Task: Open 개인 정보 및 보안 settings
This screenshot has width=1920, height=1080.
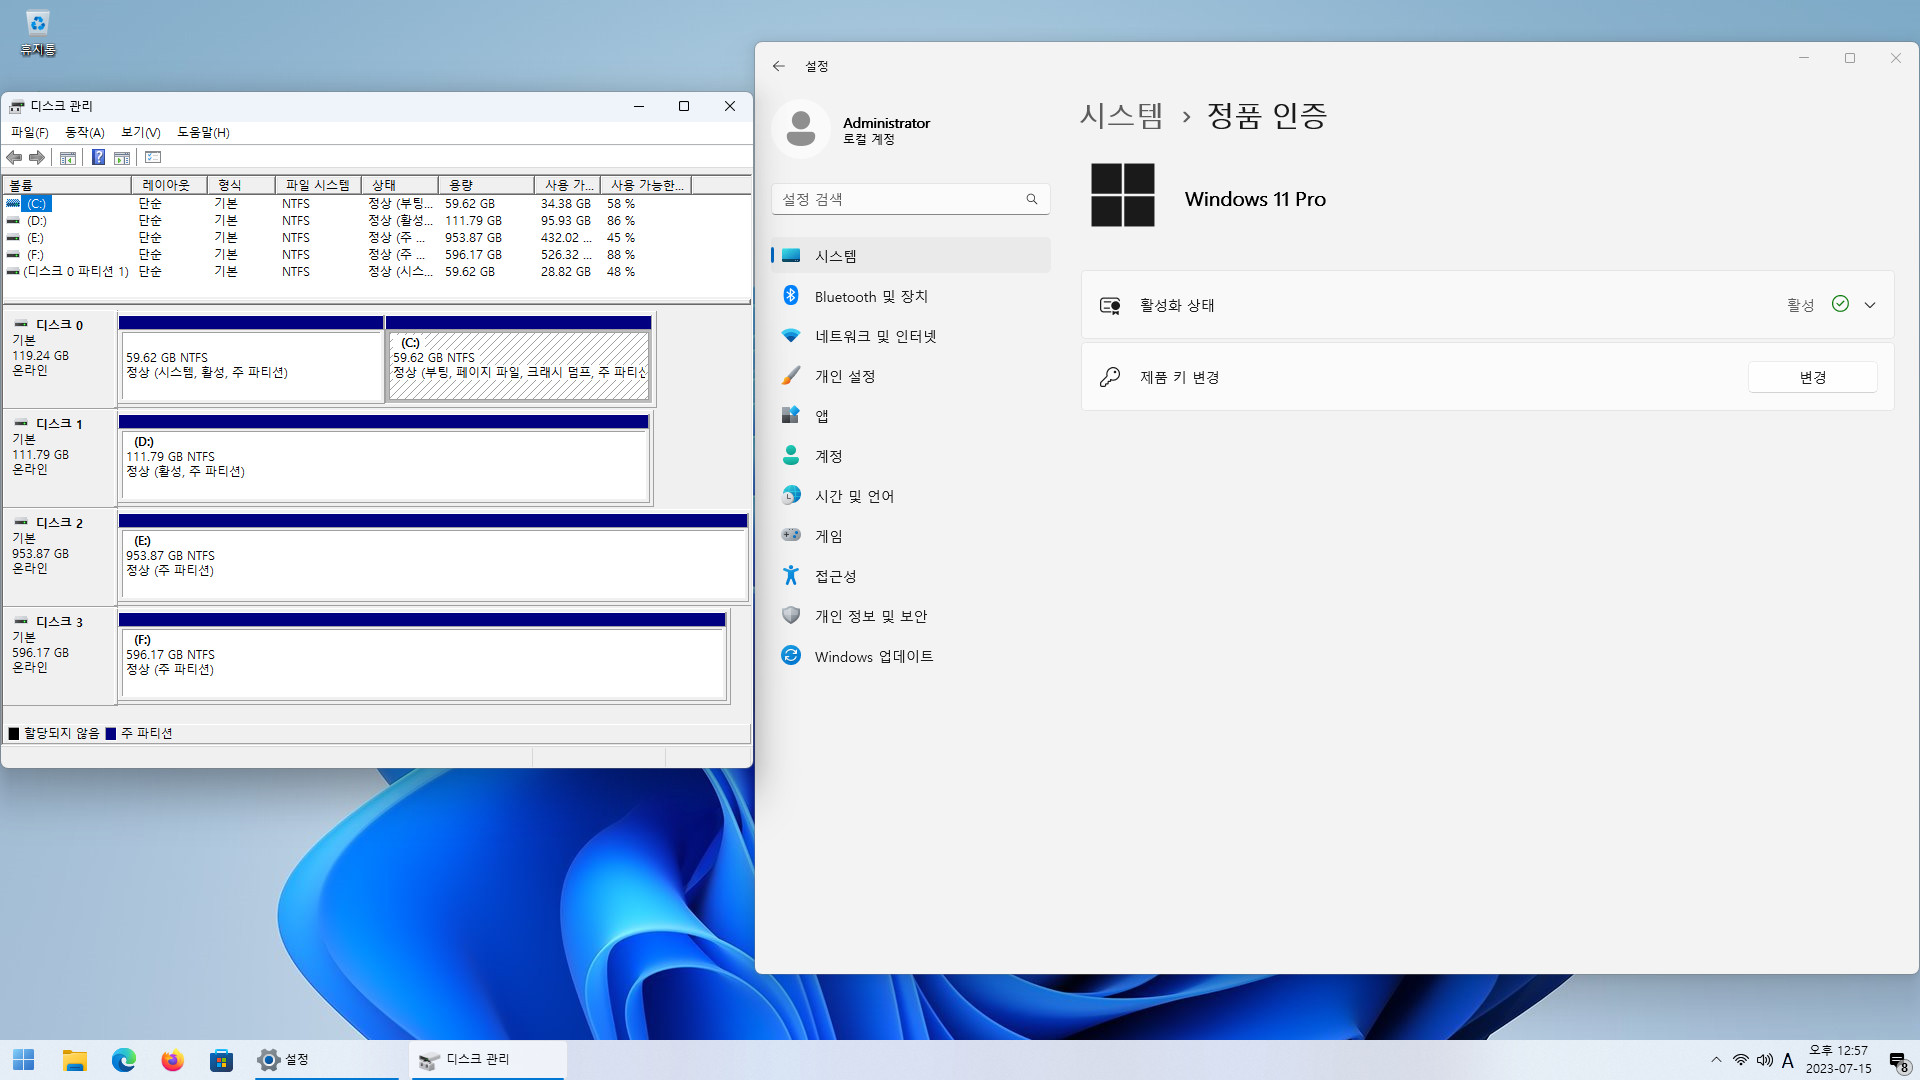Action: [x=910, y=616]
